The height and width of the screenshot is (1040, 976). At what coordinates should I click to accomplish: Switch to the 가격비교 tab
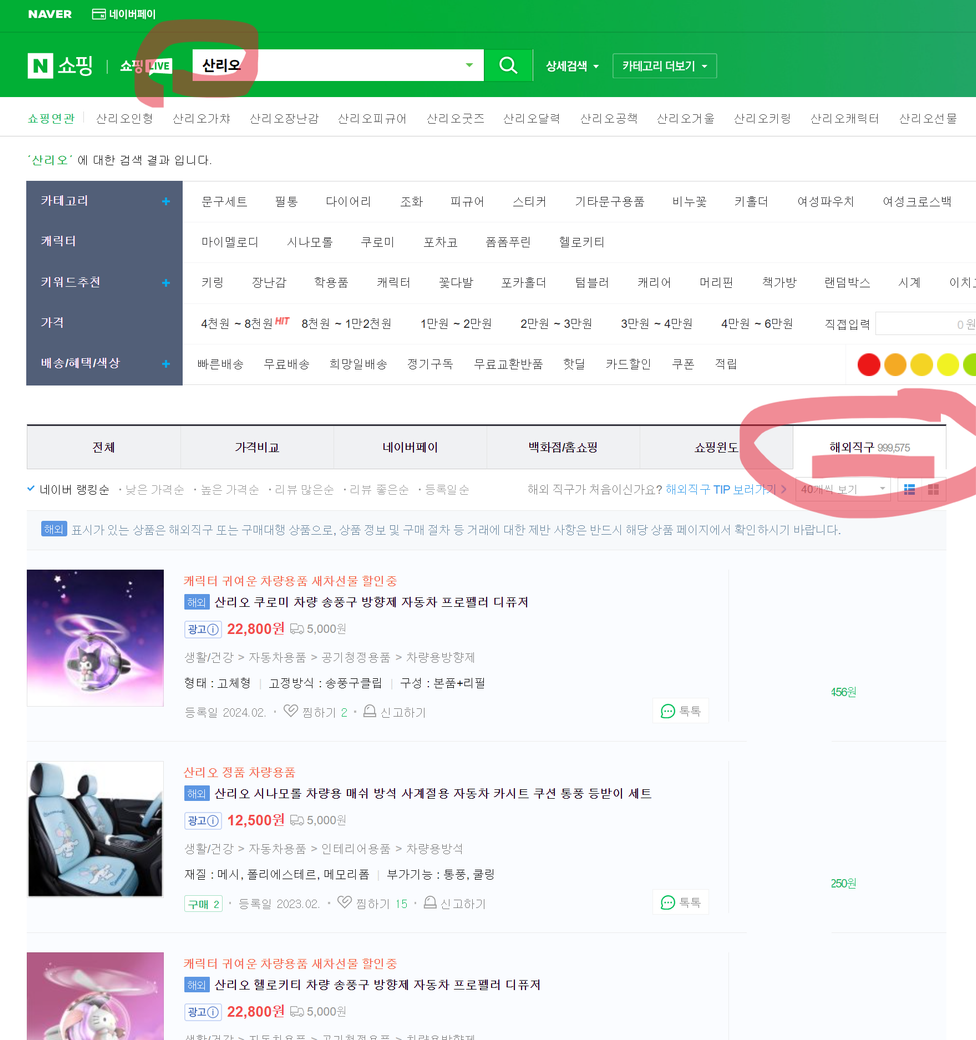pyautogui.click(x=257, y=448)
